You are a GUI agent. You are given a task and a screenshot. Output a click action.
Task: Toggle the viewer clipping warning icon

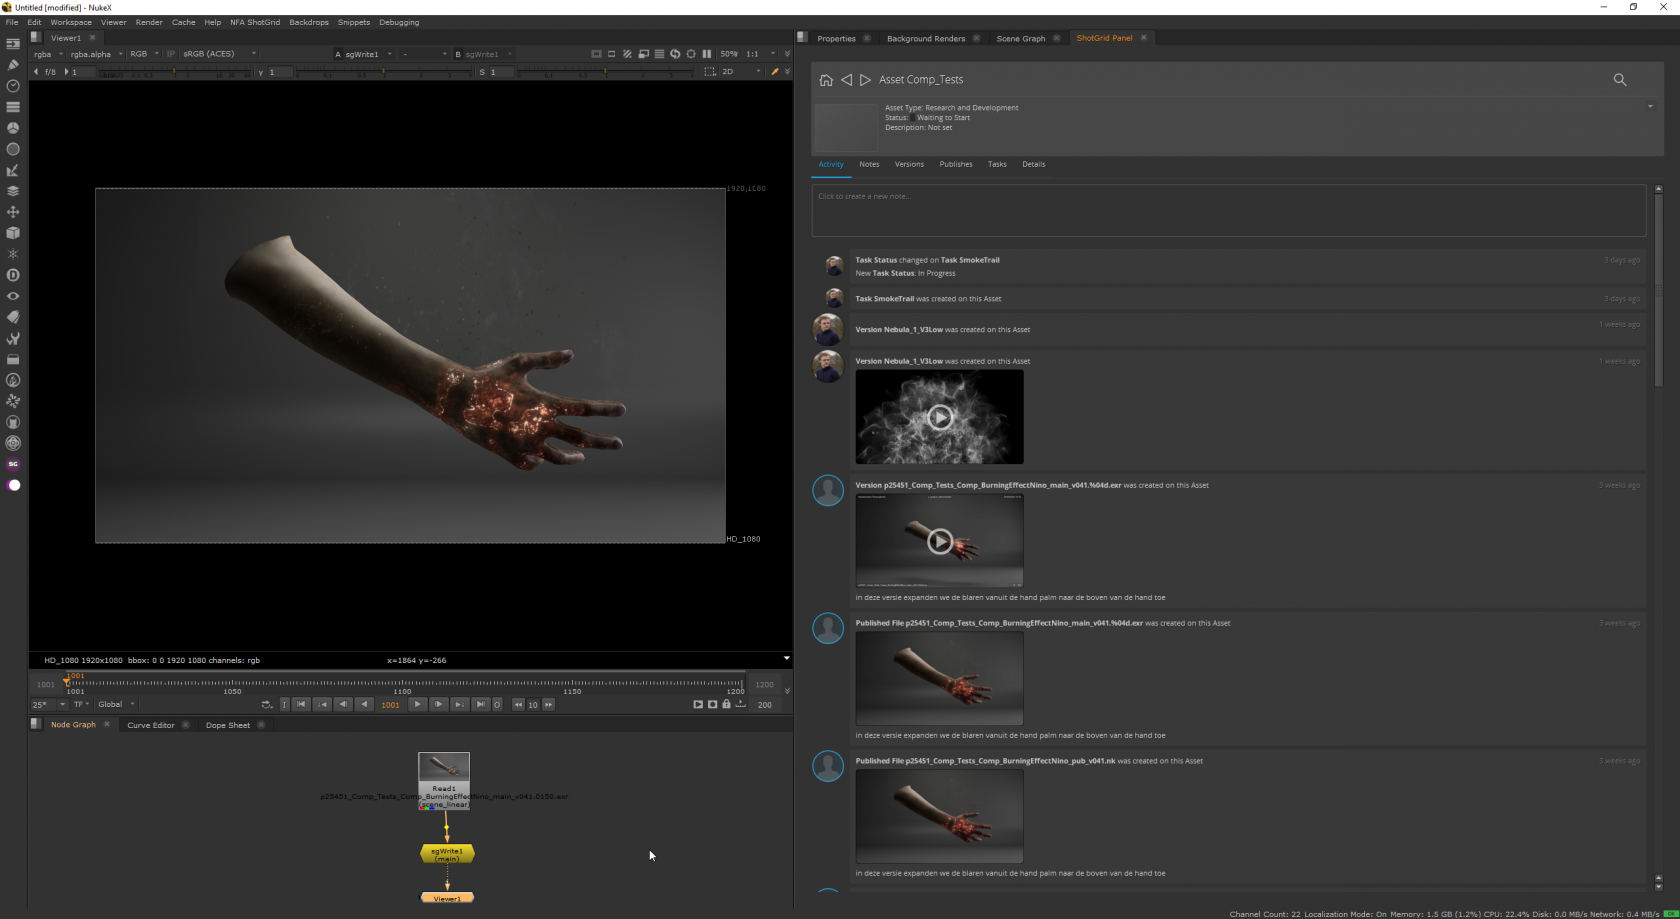pos(627,54)
